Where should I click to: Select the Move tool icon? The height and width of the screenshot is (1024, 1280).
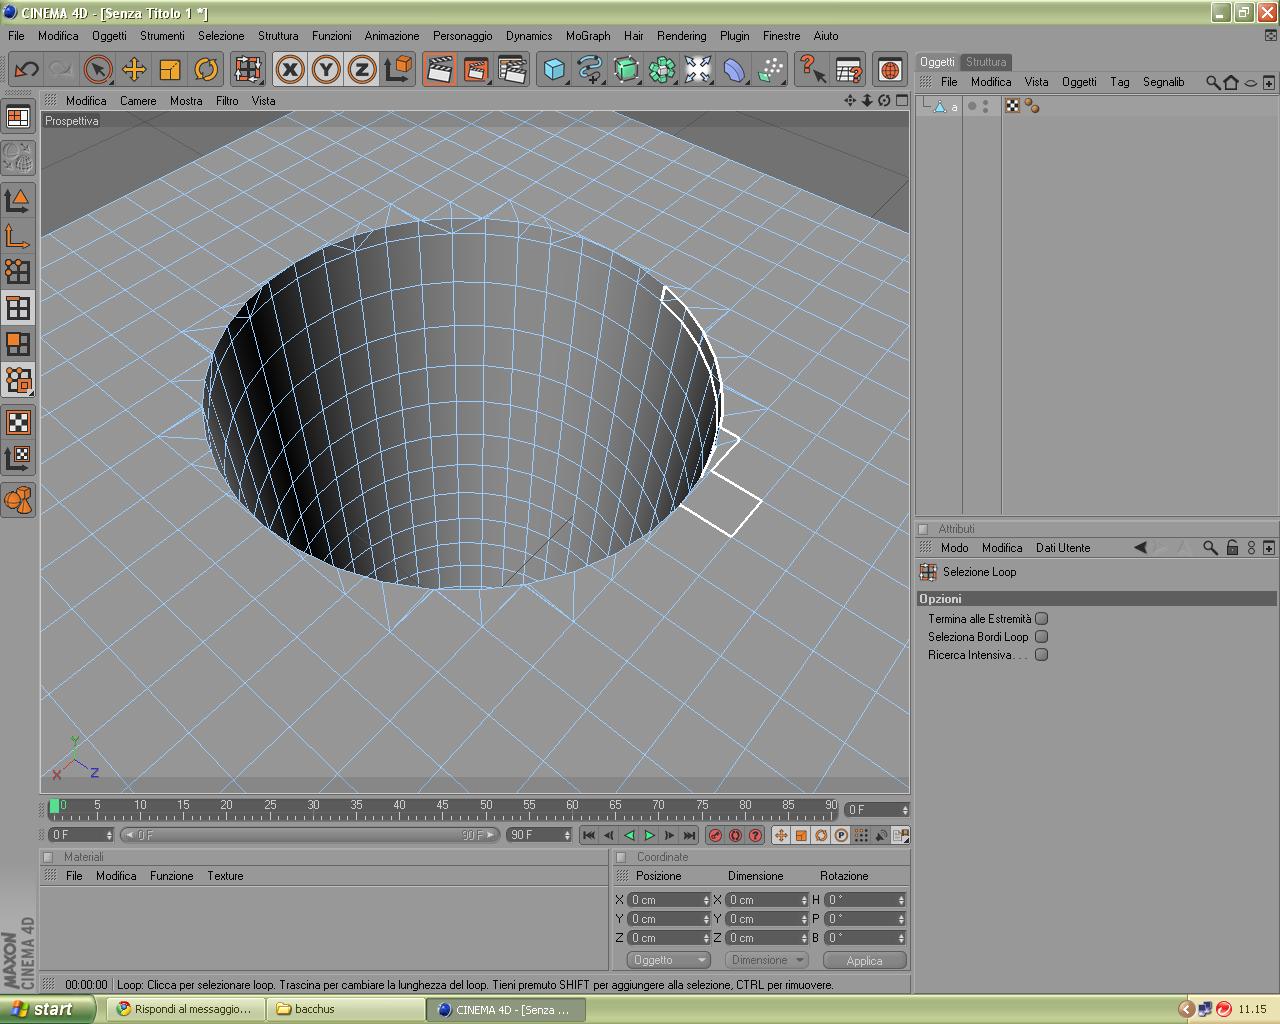(134, 69)
